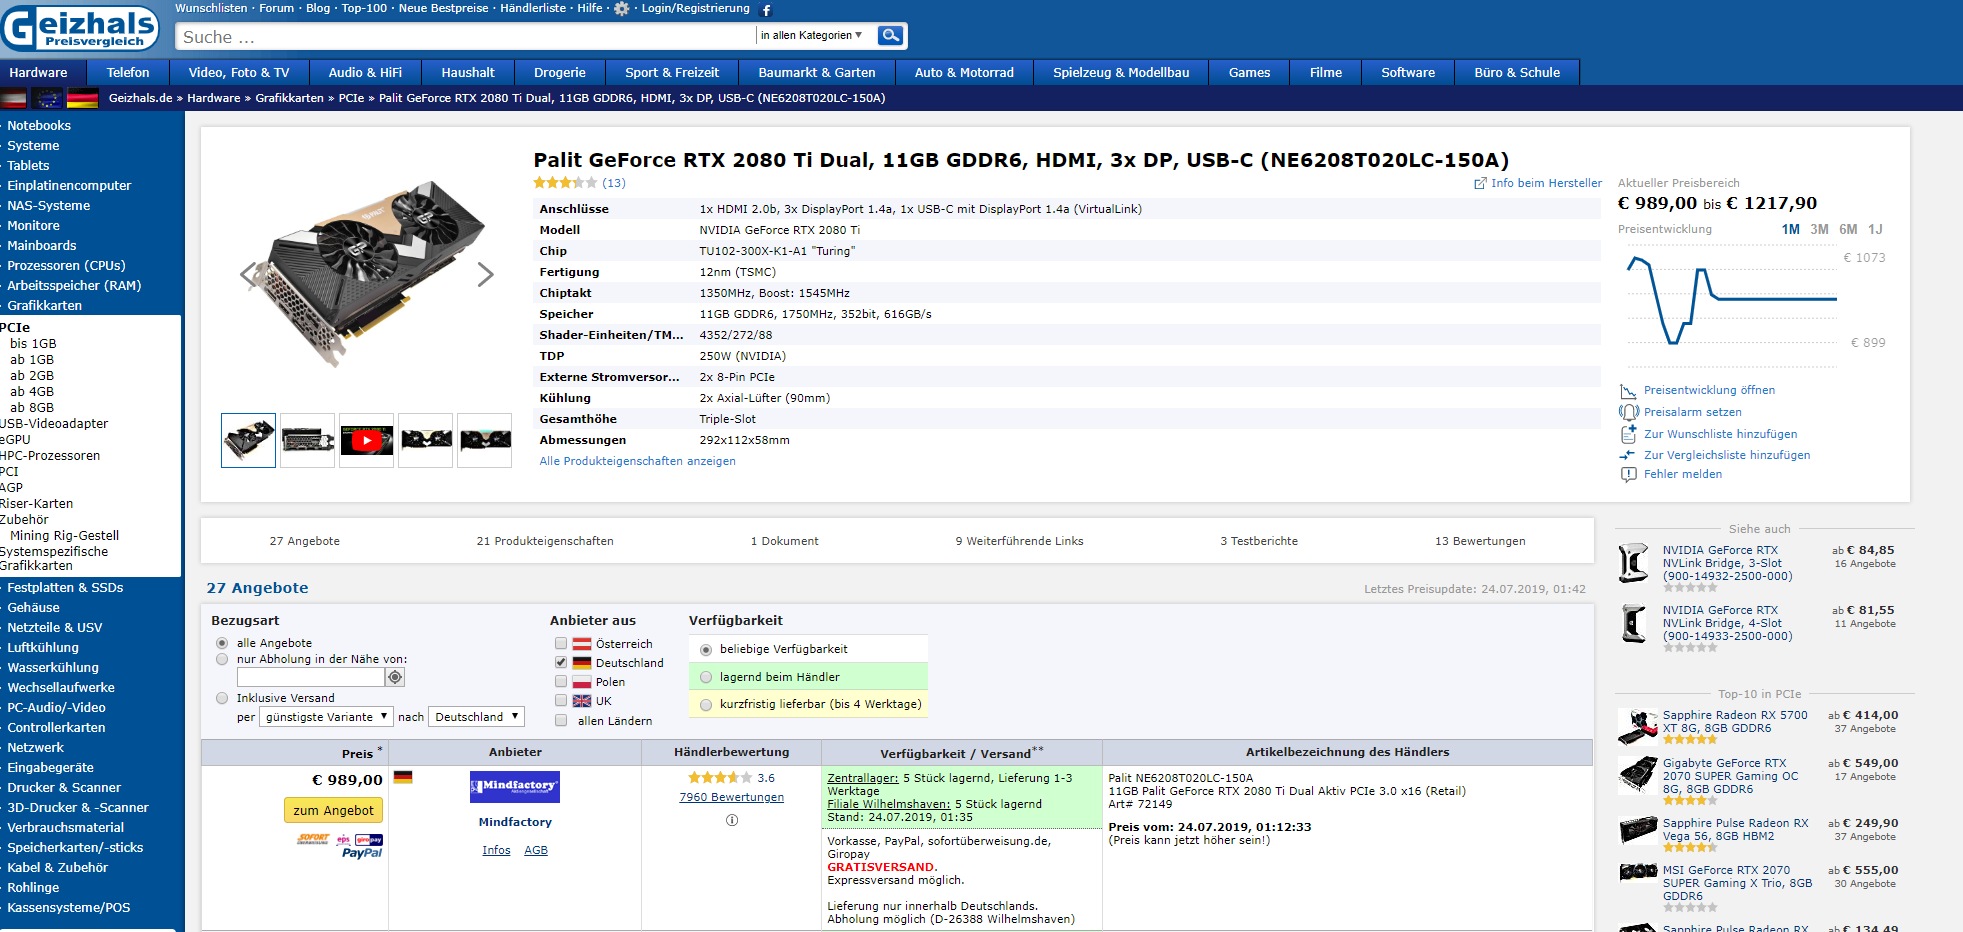Screen dimensions: 1963x932
Task: Tick the Polen checkbox
Action: click(561, 682)
